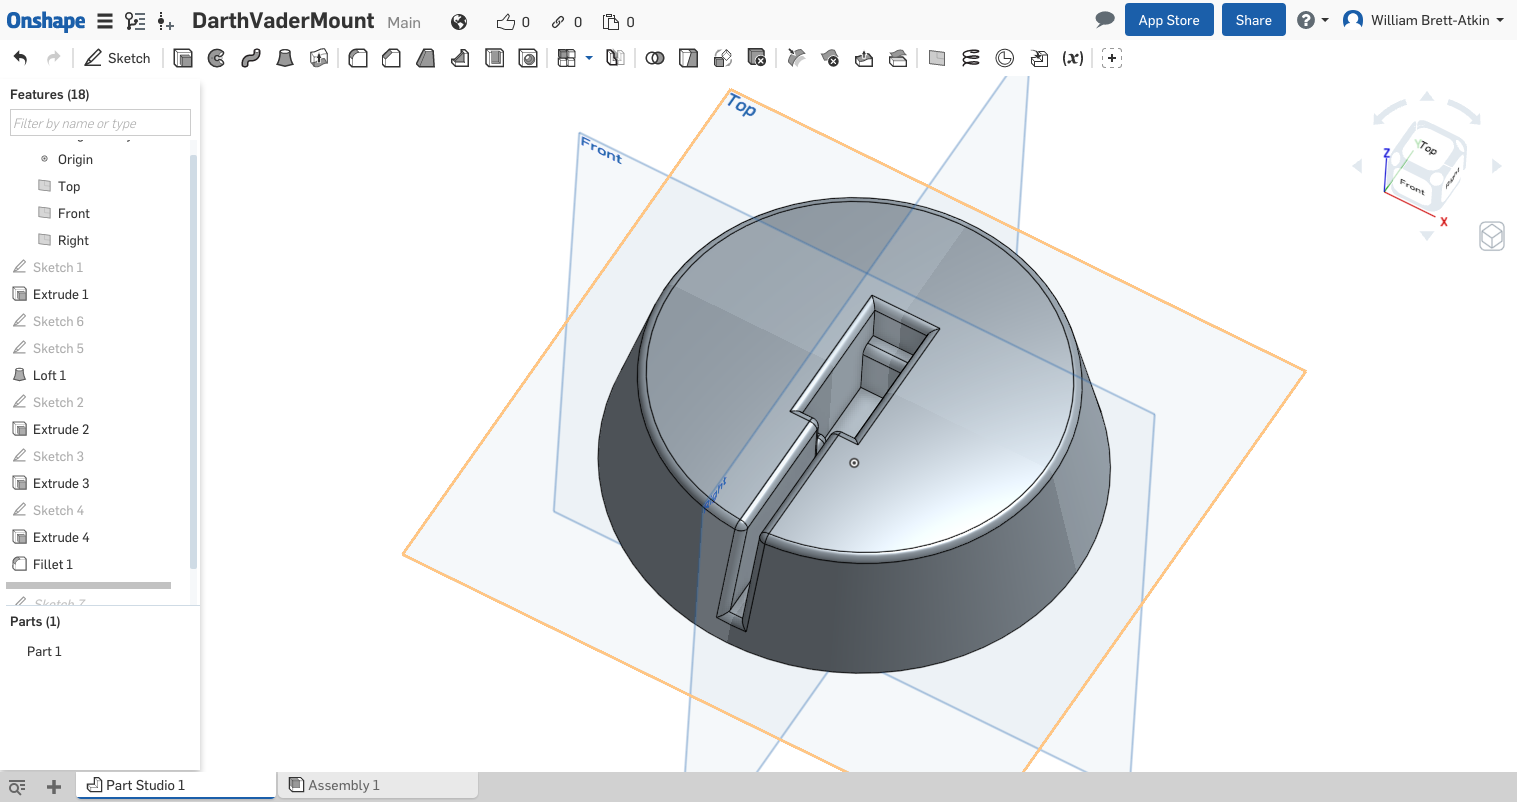Viewport: 1517px width, 802px height.
Task: Select the Draft tool icon
Action: click(425, 58)
